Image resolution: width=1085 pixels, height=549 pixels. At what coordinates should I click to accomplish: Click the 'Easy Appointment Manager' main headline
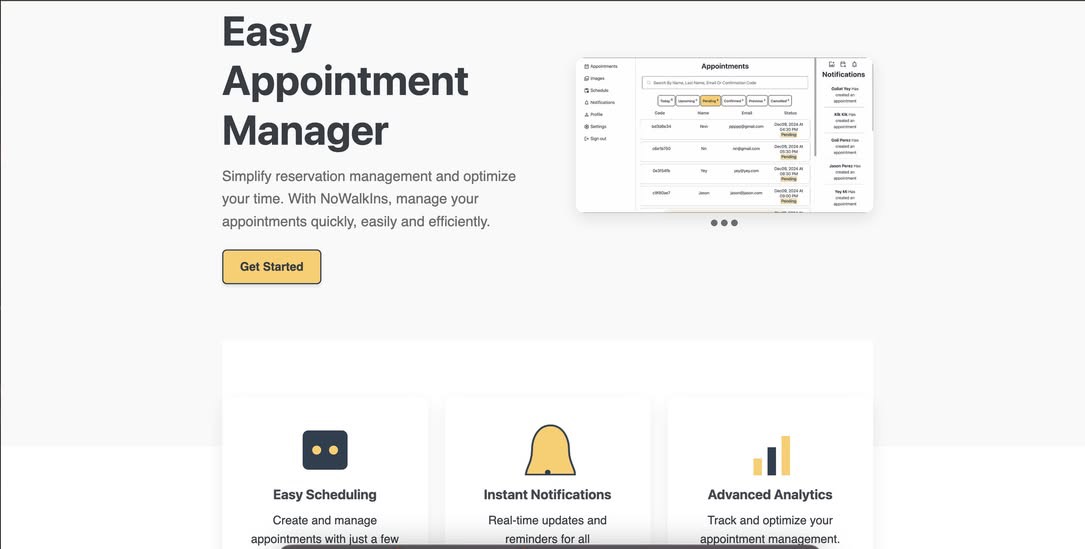(x=345, y=81)
